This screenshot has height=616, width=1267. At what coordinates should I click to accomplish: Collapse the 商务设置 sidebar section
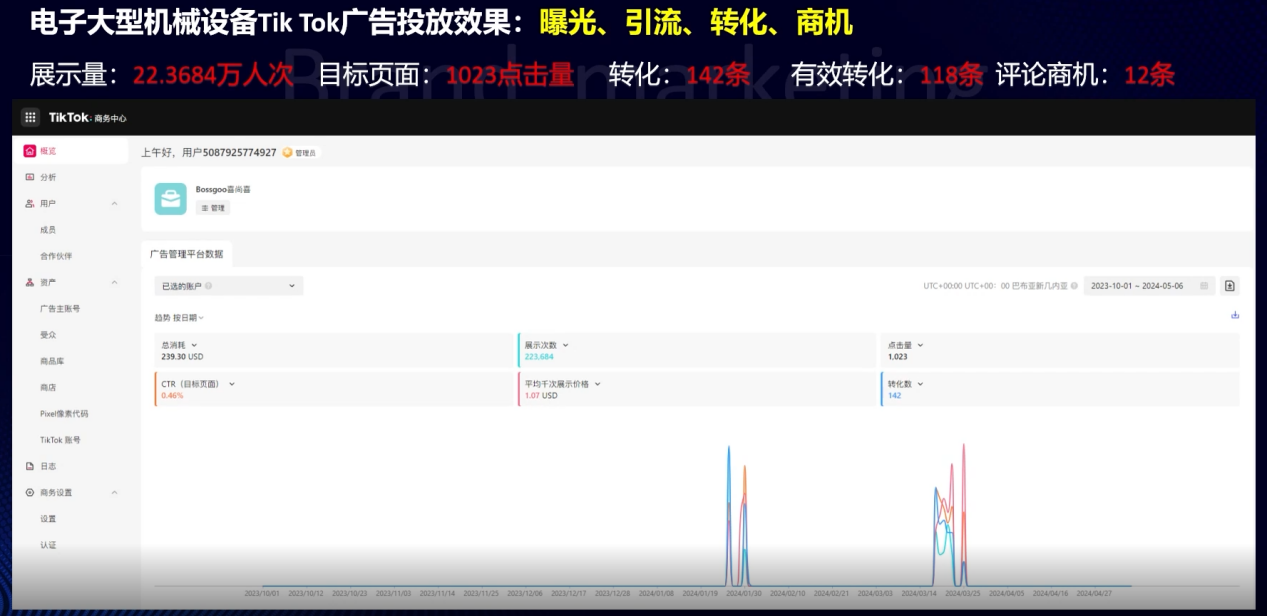(114, 493)
